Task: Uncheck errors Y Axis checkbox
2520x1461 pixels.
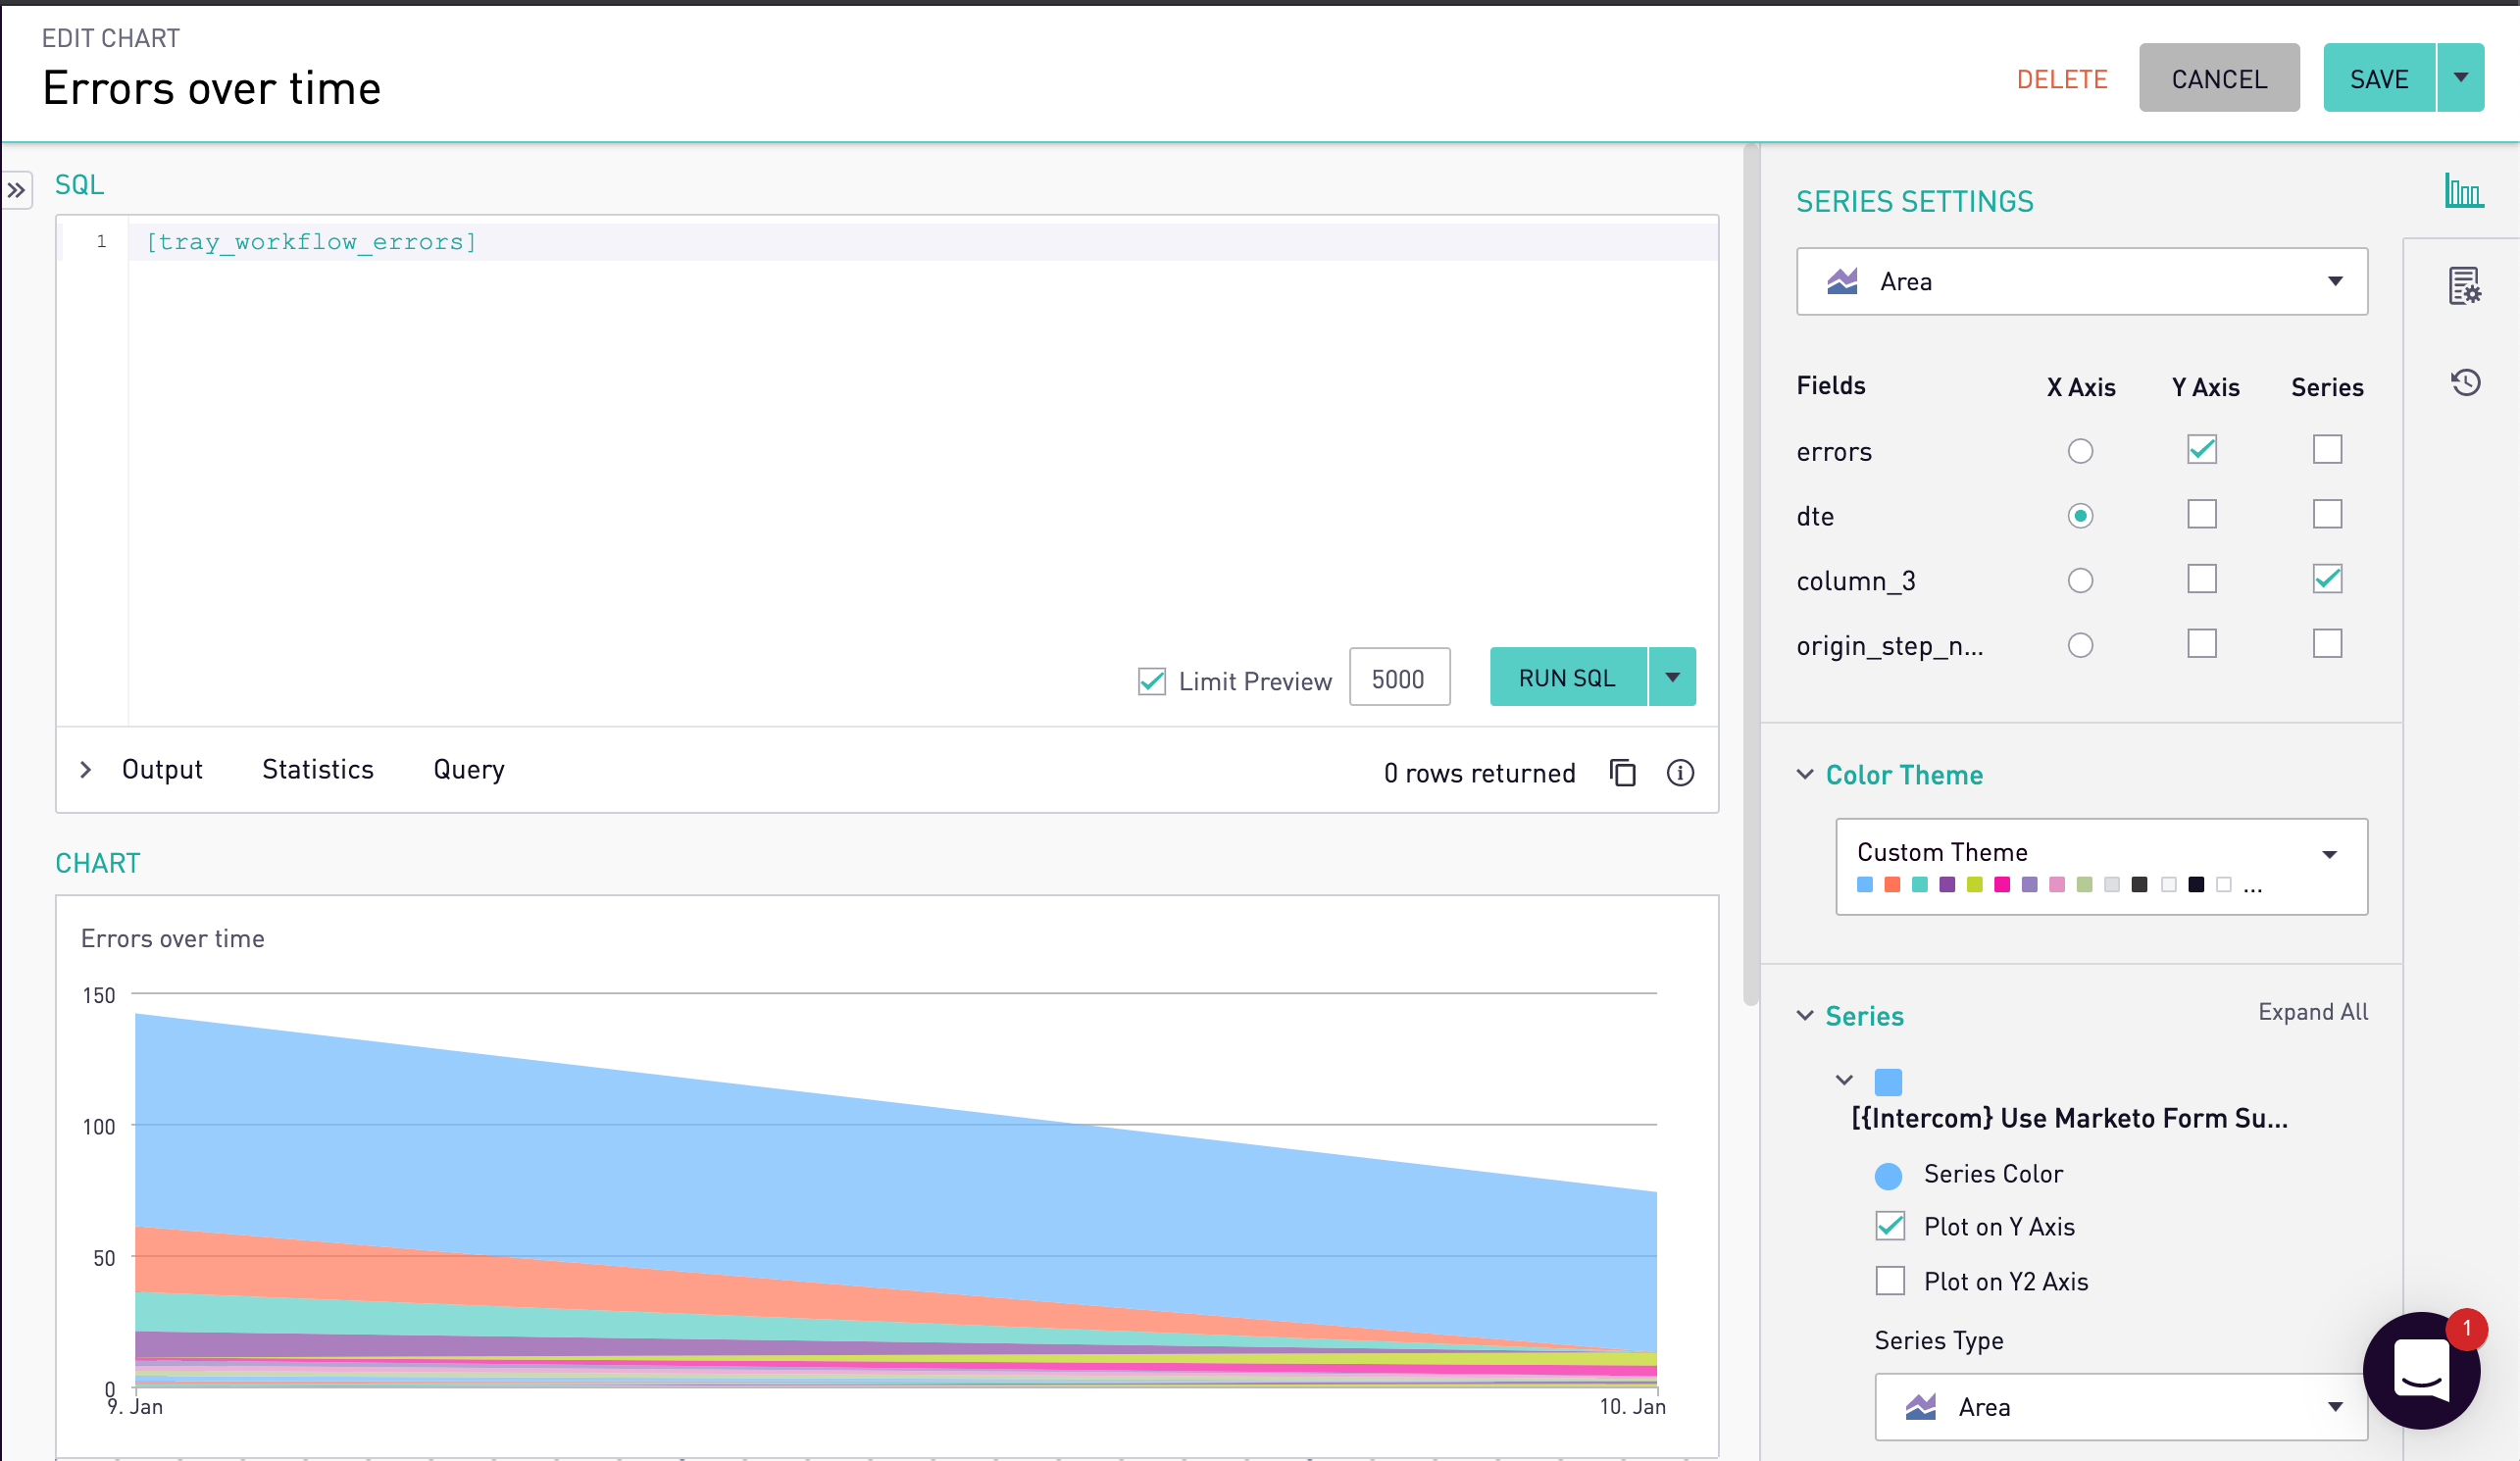Action: pyautogui.click(x=2201, y=450)
